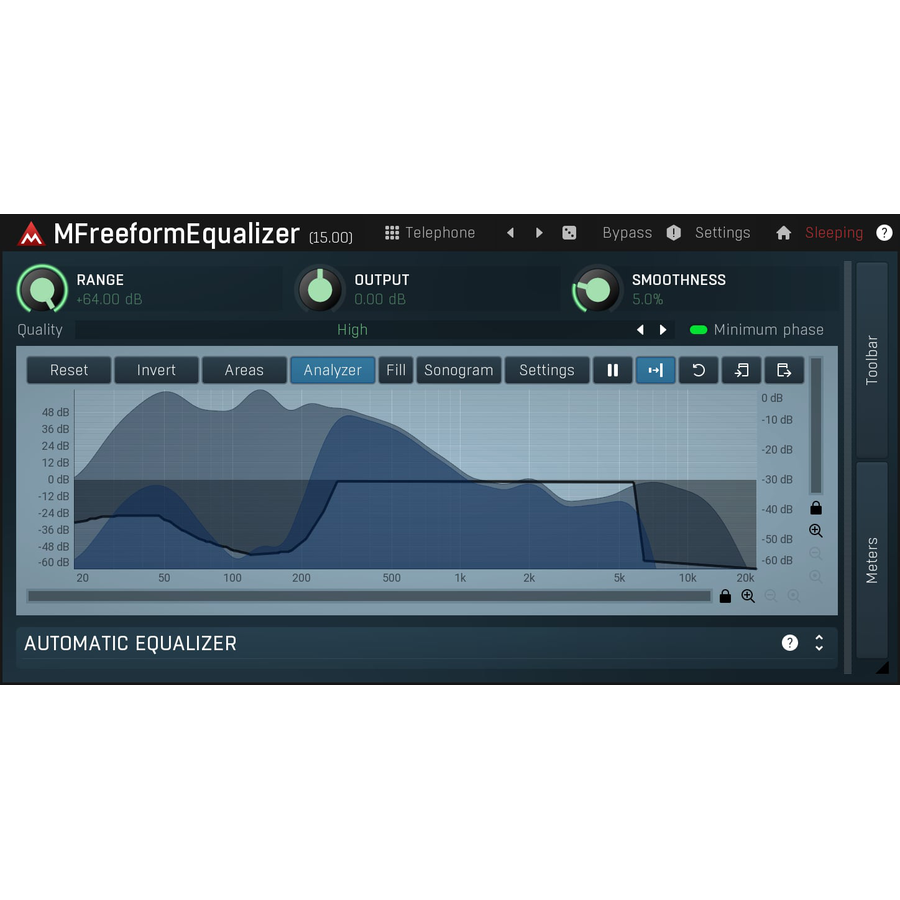
Task: Click the Smoothness knob
Action: [x=597, y=289]
